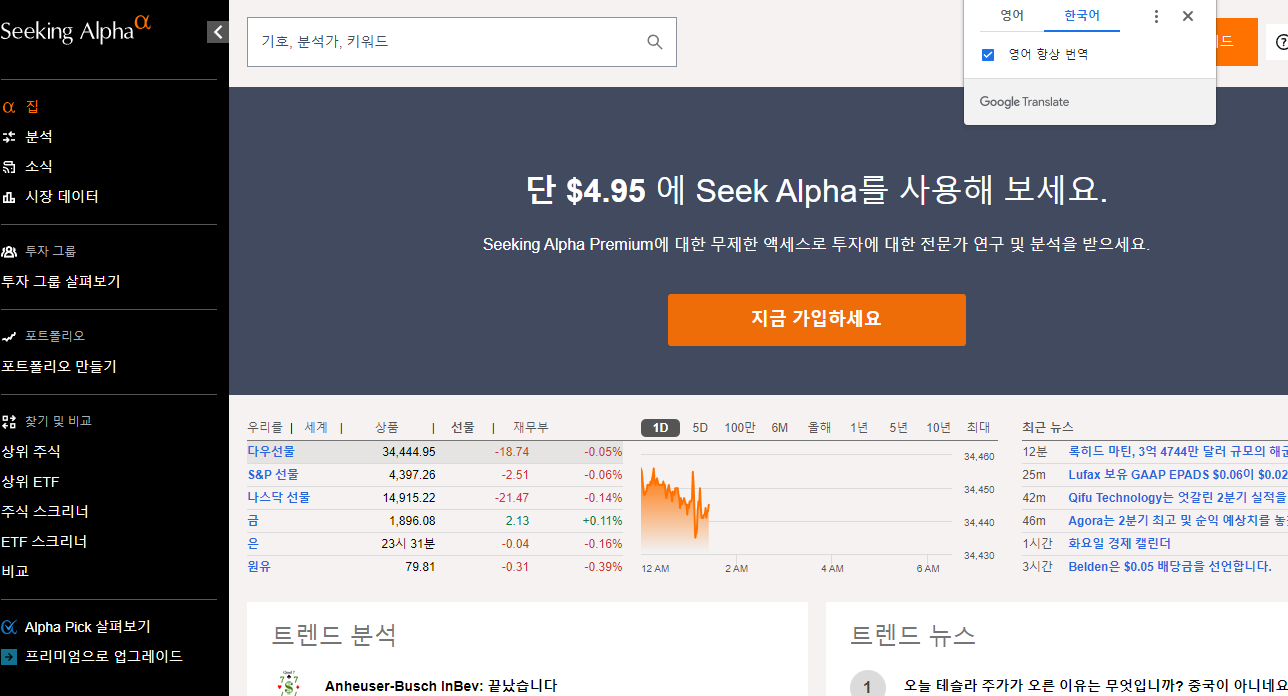Open the 소식 news section icon
The height and width of the screenshot is (696, 1288).
pos(12,166)
